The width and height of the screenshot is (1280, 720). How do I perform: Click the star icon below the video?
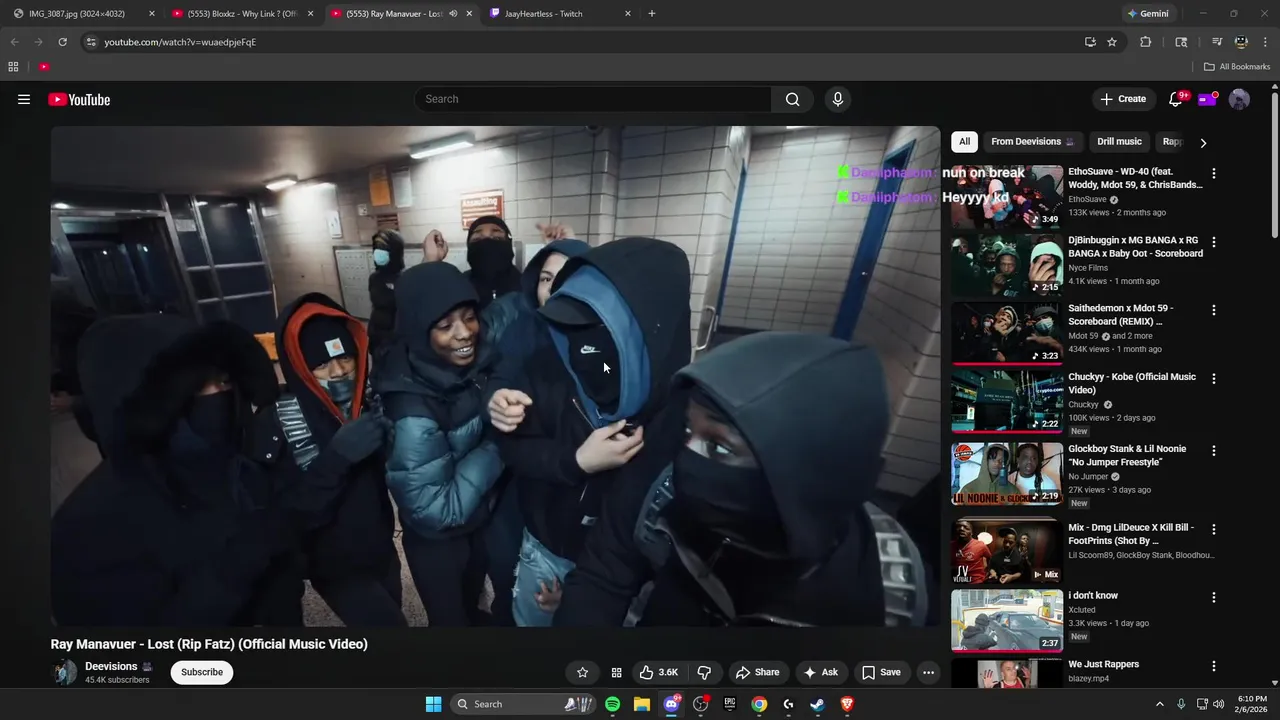582,672
